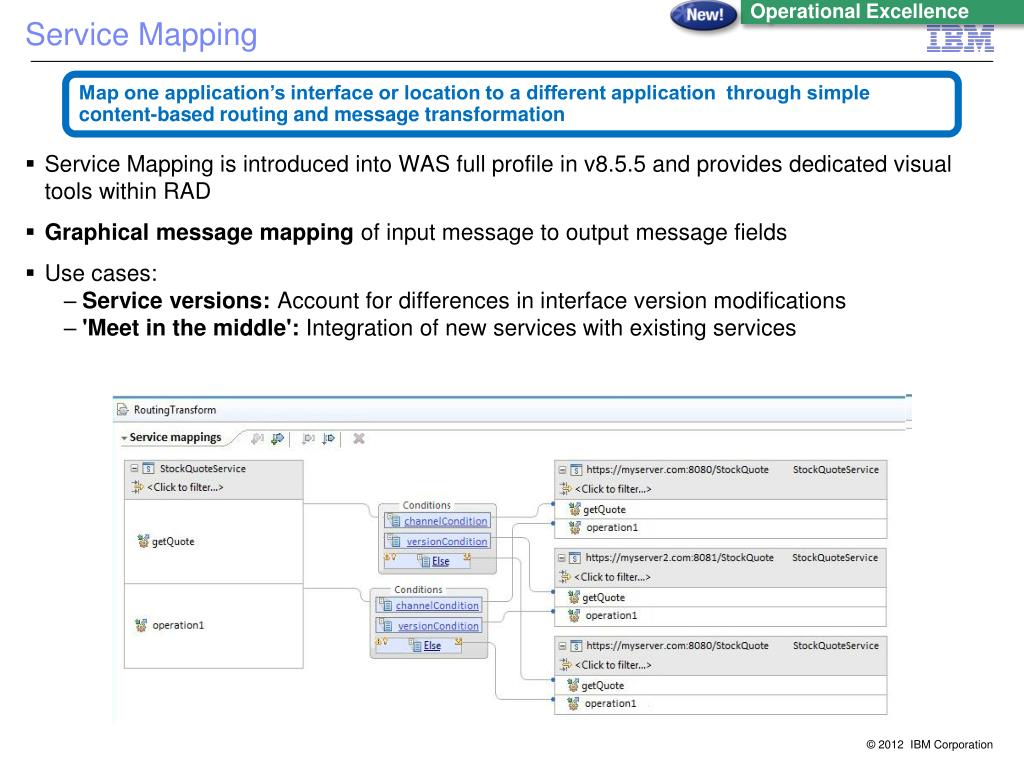Collapse the Service mappings section arrow
Image resolution: width=1024 pixels, height=768 pixels.
tap(123, 438)
